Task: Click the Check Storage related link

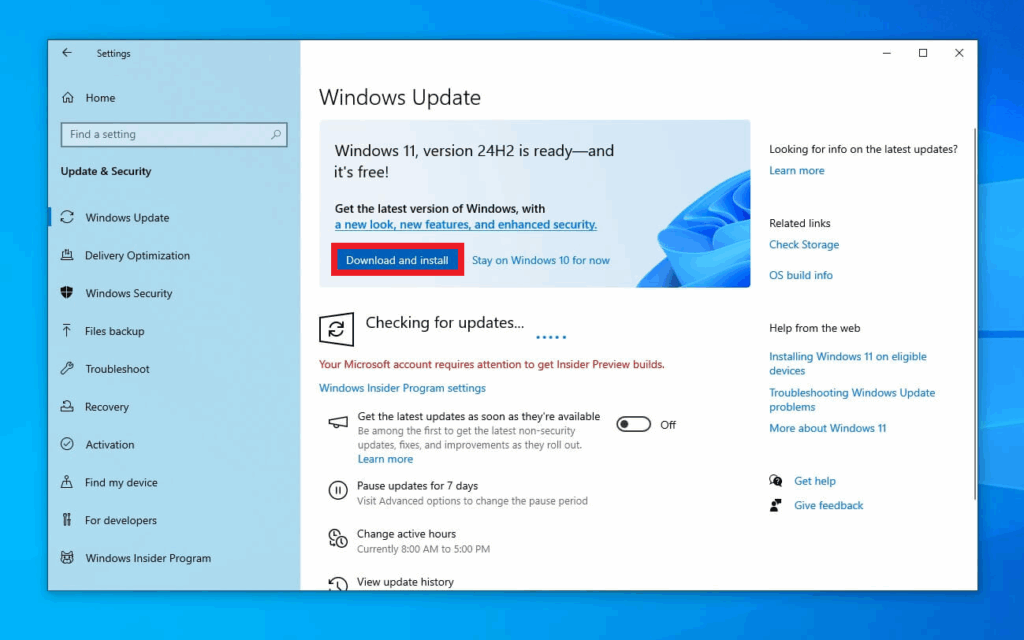Action: click(803, 244)
